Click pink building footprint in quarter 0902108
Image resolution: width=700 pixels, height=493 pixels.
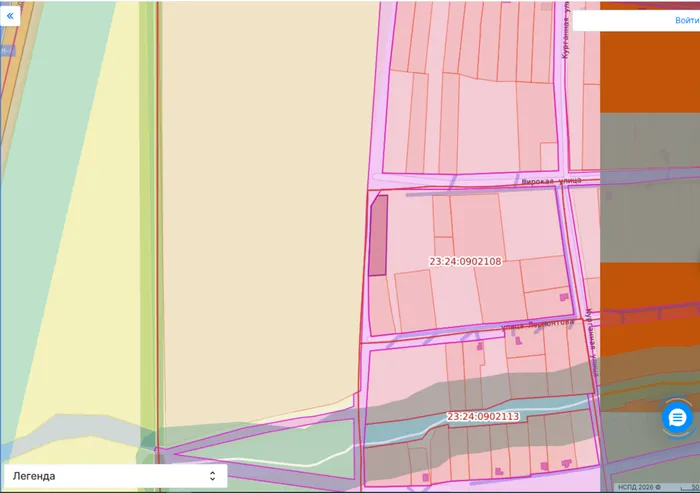[x=564, y=297]
